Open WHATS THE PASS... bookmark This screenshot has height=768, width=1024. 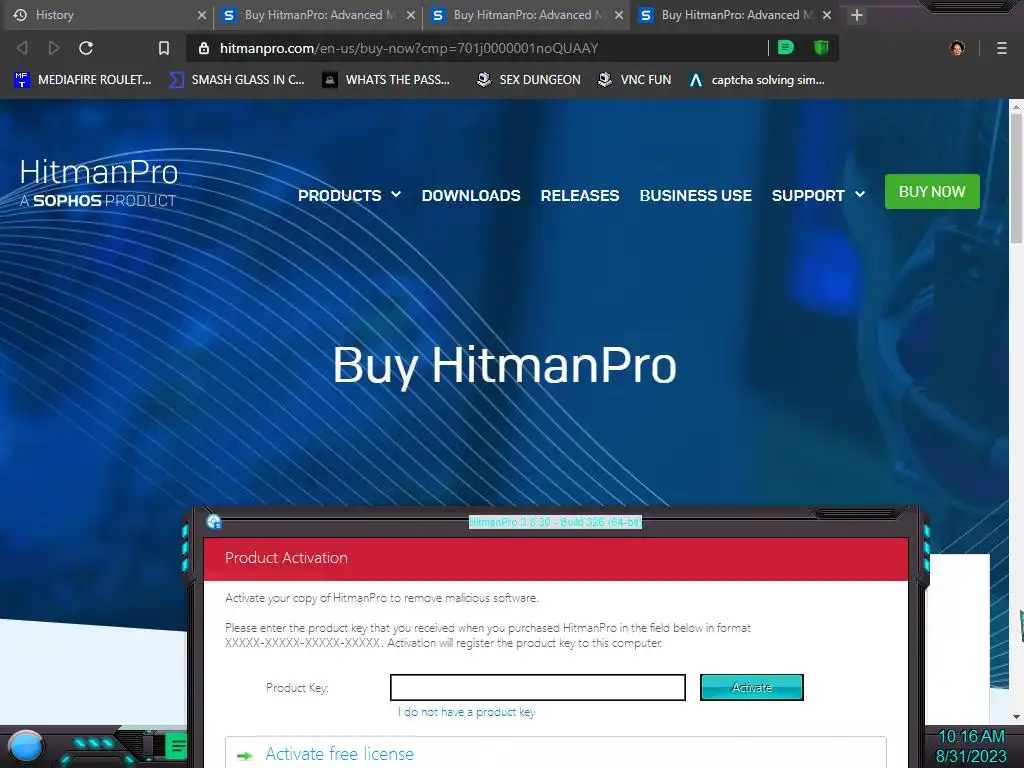click(x=387, y=80)
